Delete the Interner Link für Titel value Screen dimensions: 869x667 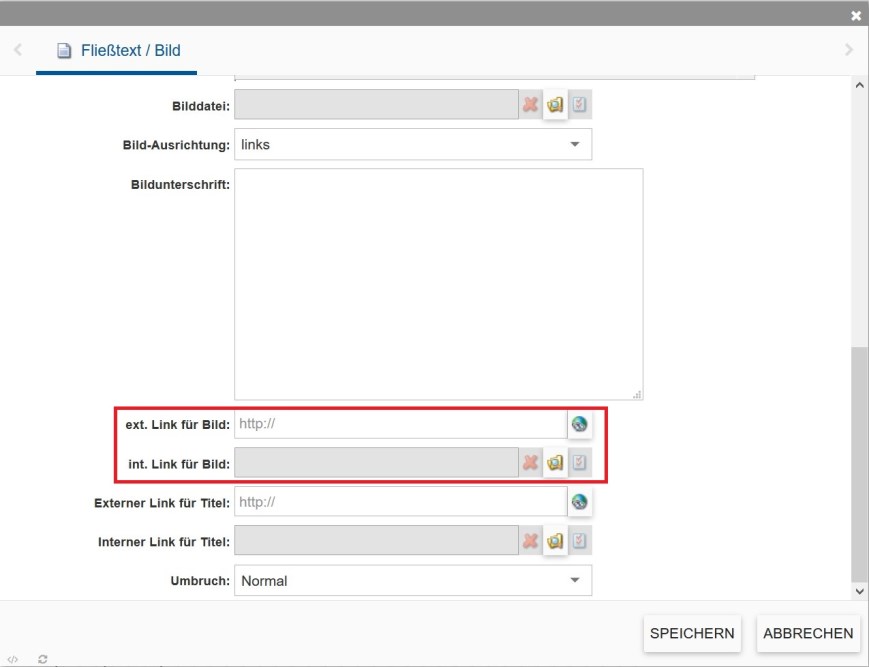(530, 542)
